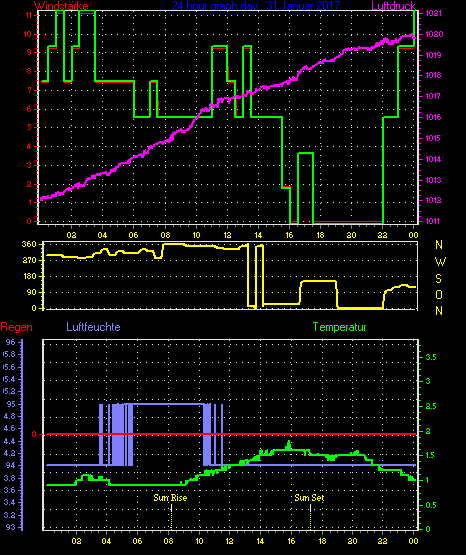The image size is (466, 555).
Task: Click the 1016 value on the pressure axis
Action: (x=433, y=117)
